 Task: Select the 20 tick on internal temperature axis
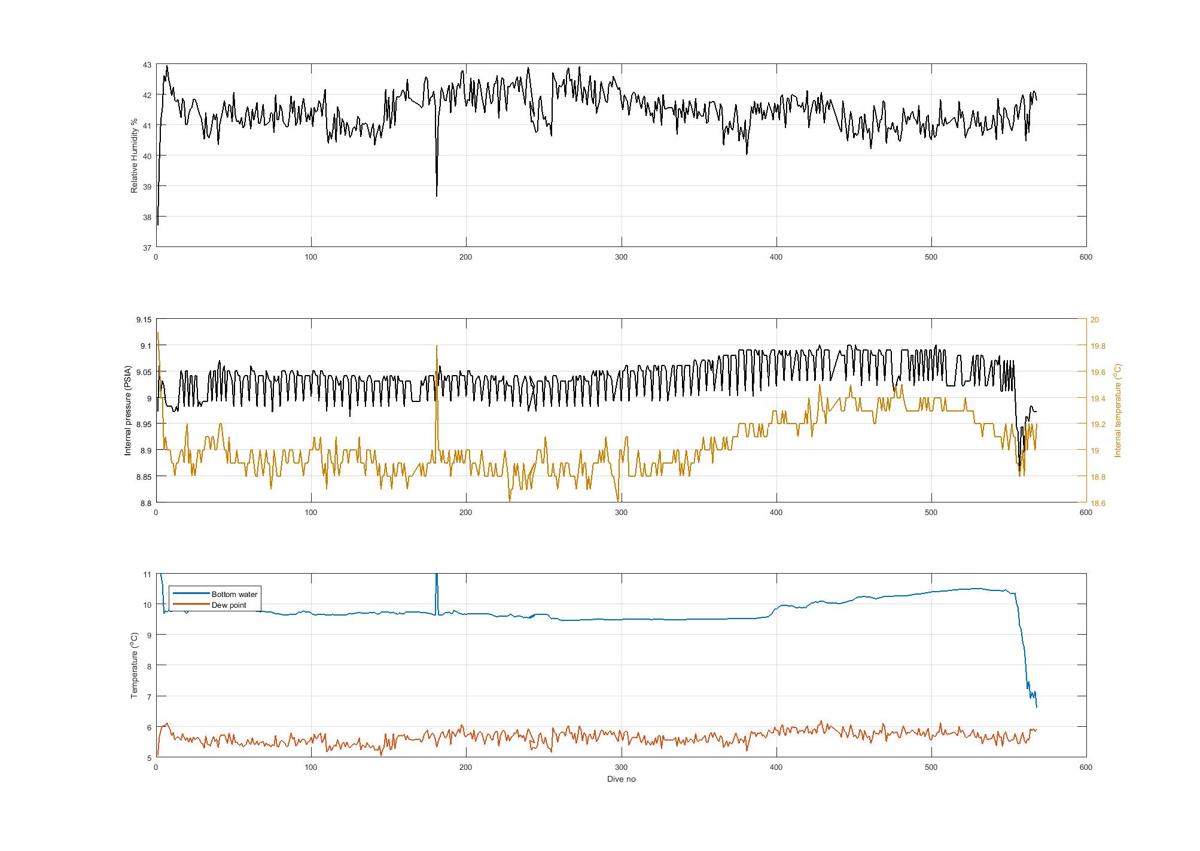[1094, 320]
